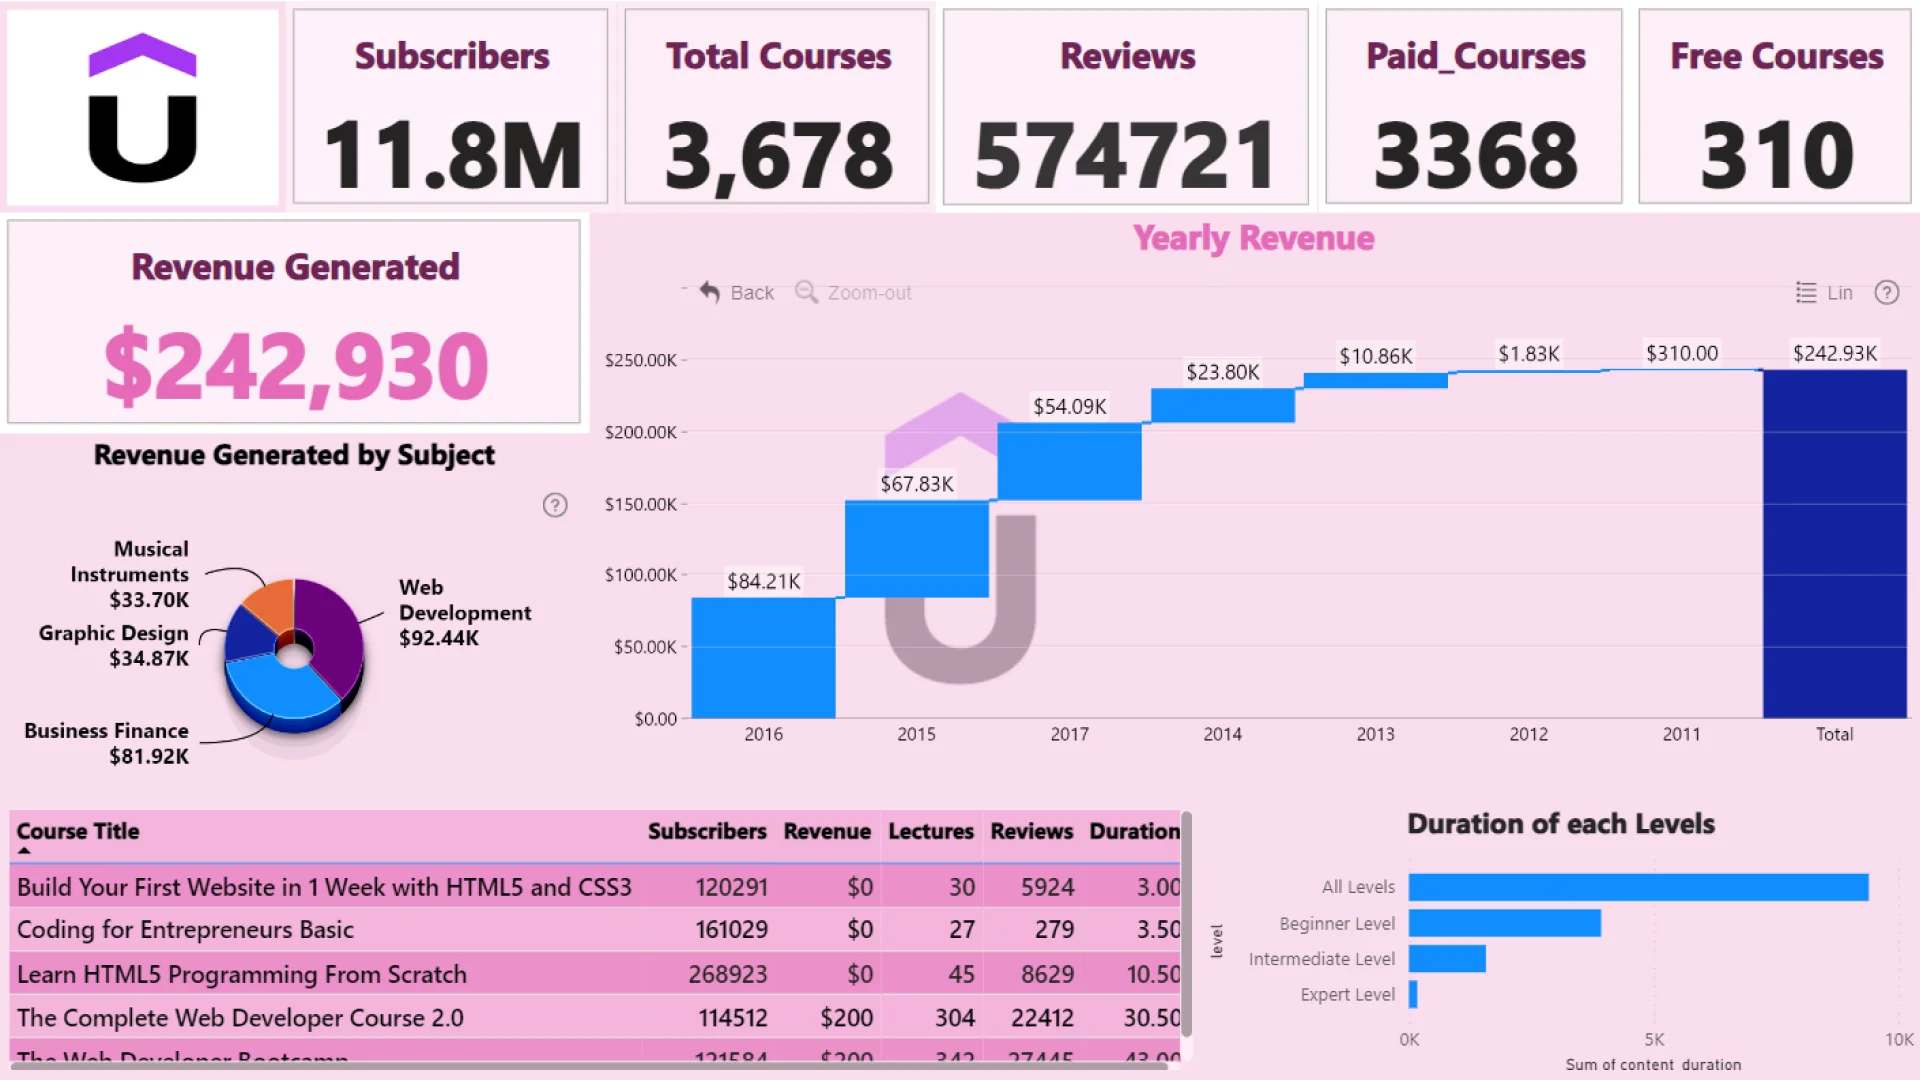Select the Reviews 574721 card

click(x=1126, y=106)
